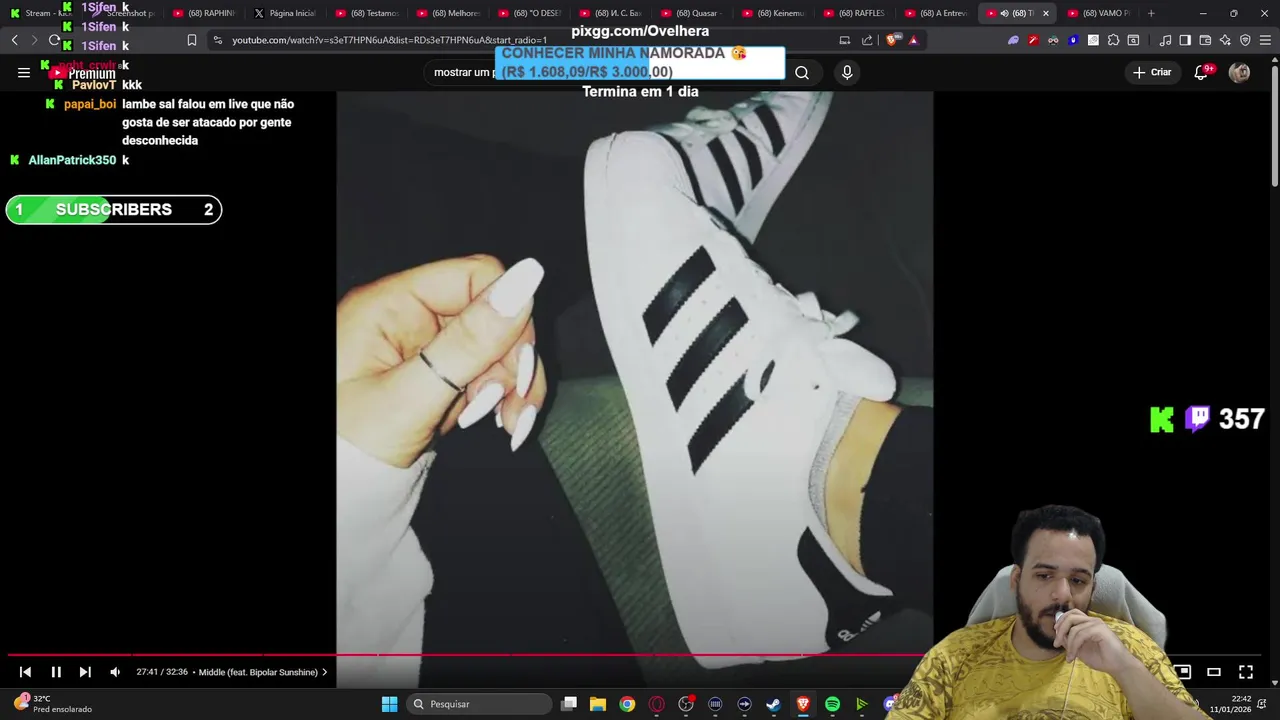Skip to the previous video

pyautogui.click(x=25, y=672)
